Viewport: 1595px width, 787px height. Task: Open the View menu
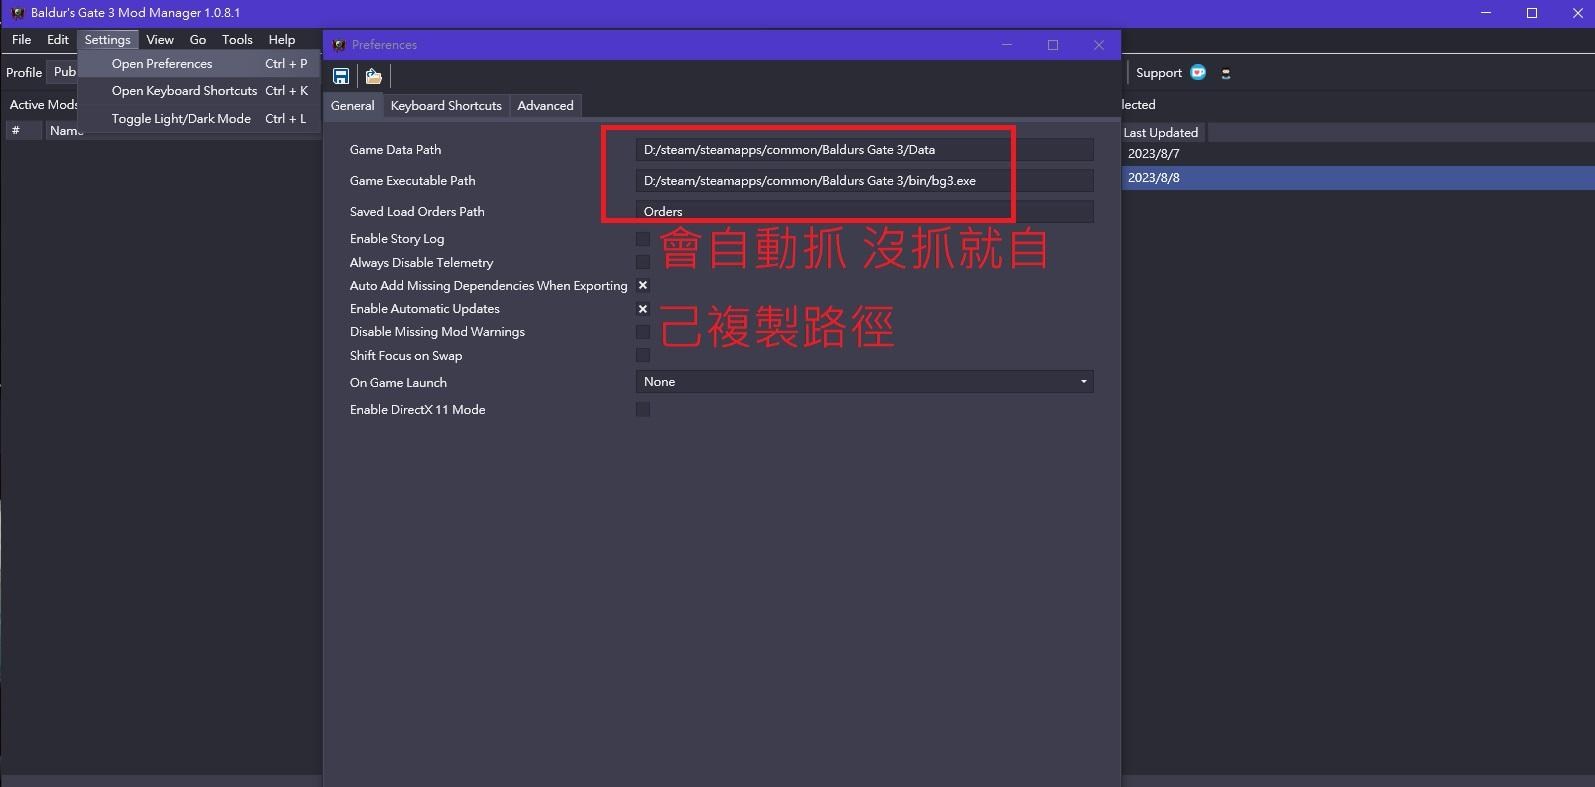160,40
